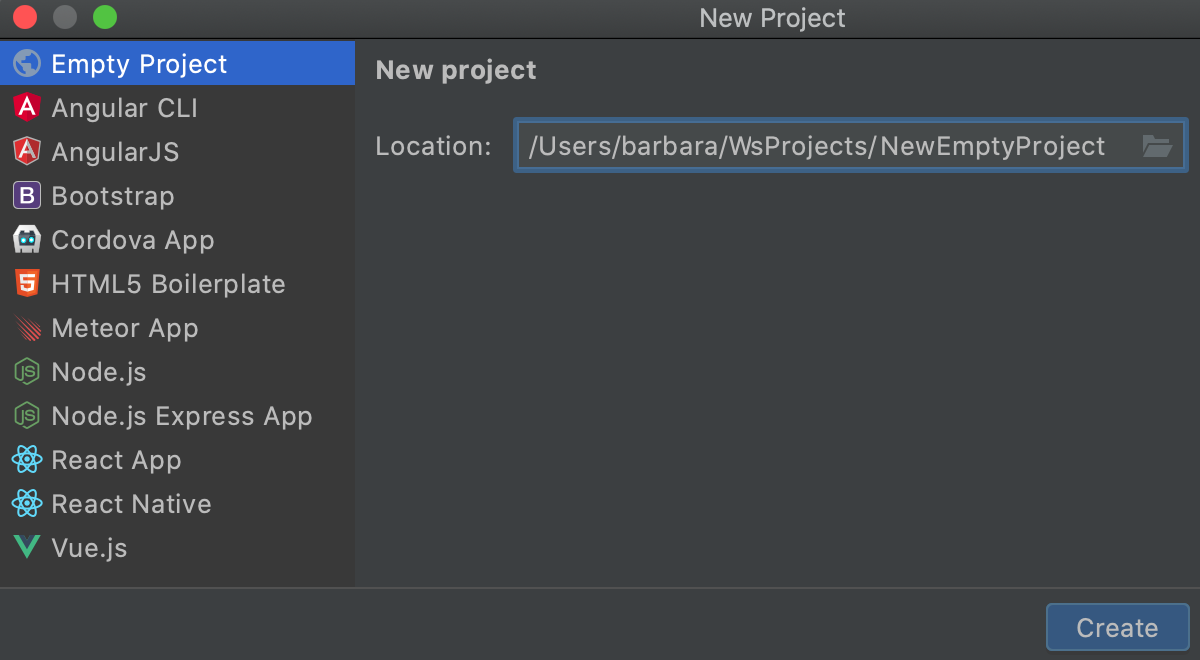Browse for folder via Location field icon
The width and height of the screenshot is (1200, 660).
click(x=1157, y=146)
